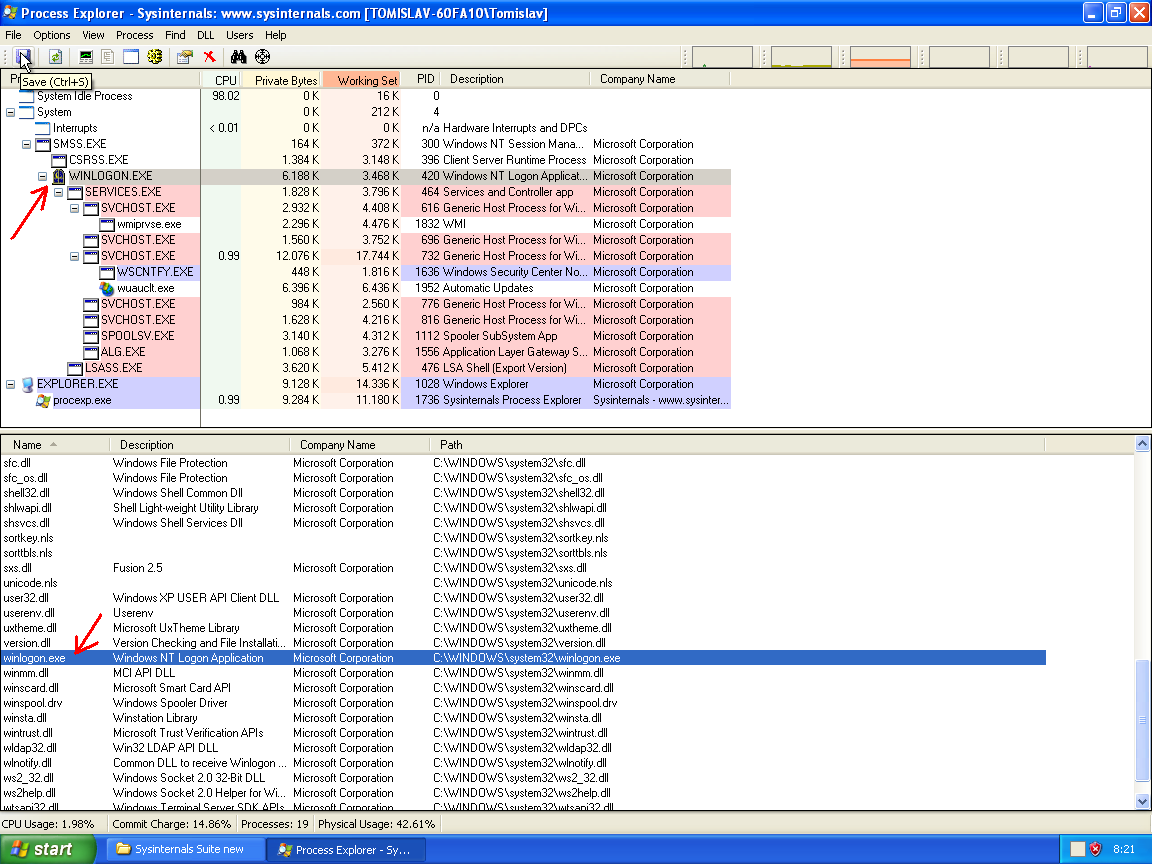The image size is (1152, 864).
Task: Click the red X Kill Process icon
Action: point(209,57)
